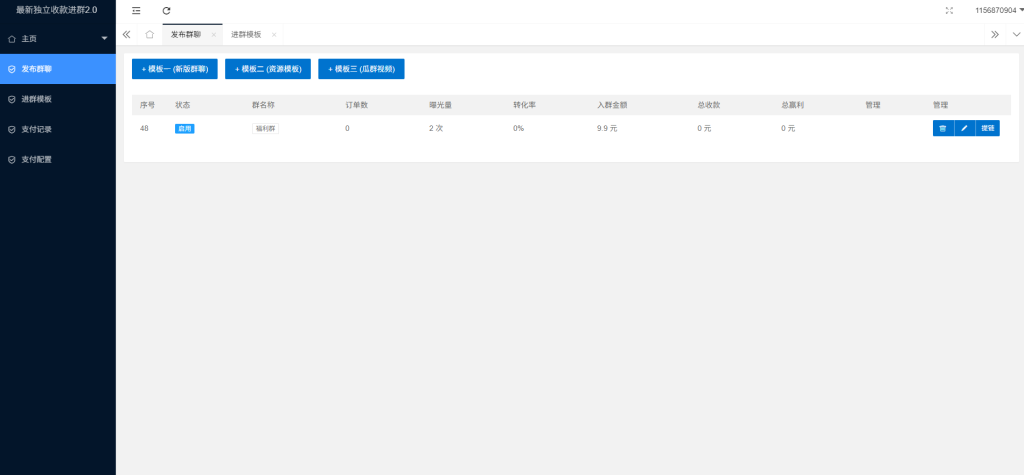The image size is (1024, 475).
Task: Collapse sidebar with the menu fold icon
Action: [x=136, y=10]
